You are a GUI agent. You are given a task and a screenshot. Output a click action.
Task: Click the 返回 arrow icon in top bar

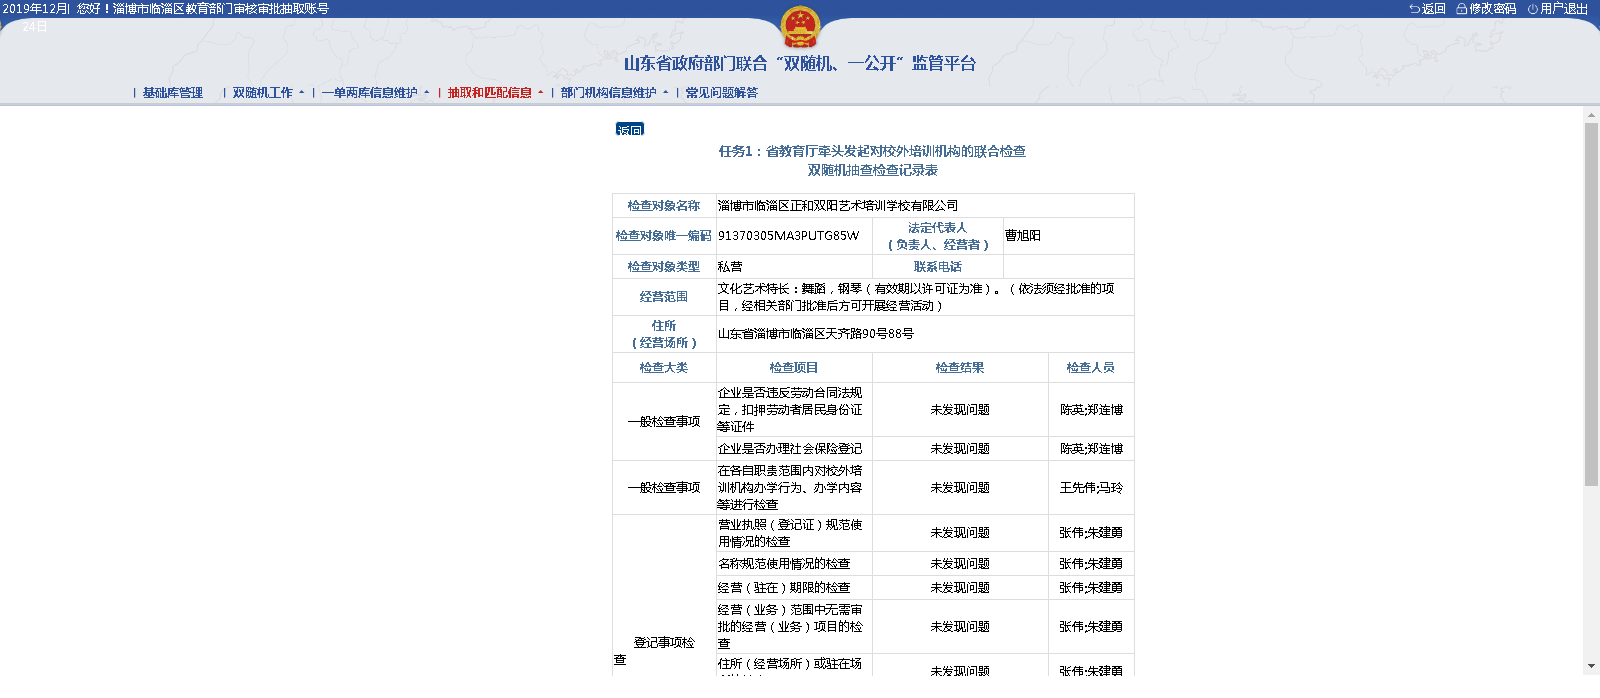(1414, 9)
